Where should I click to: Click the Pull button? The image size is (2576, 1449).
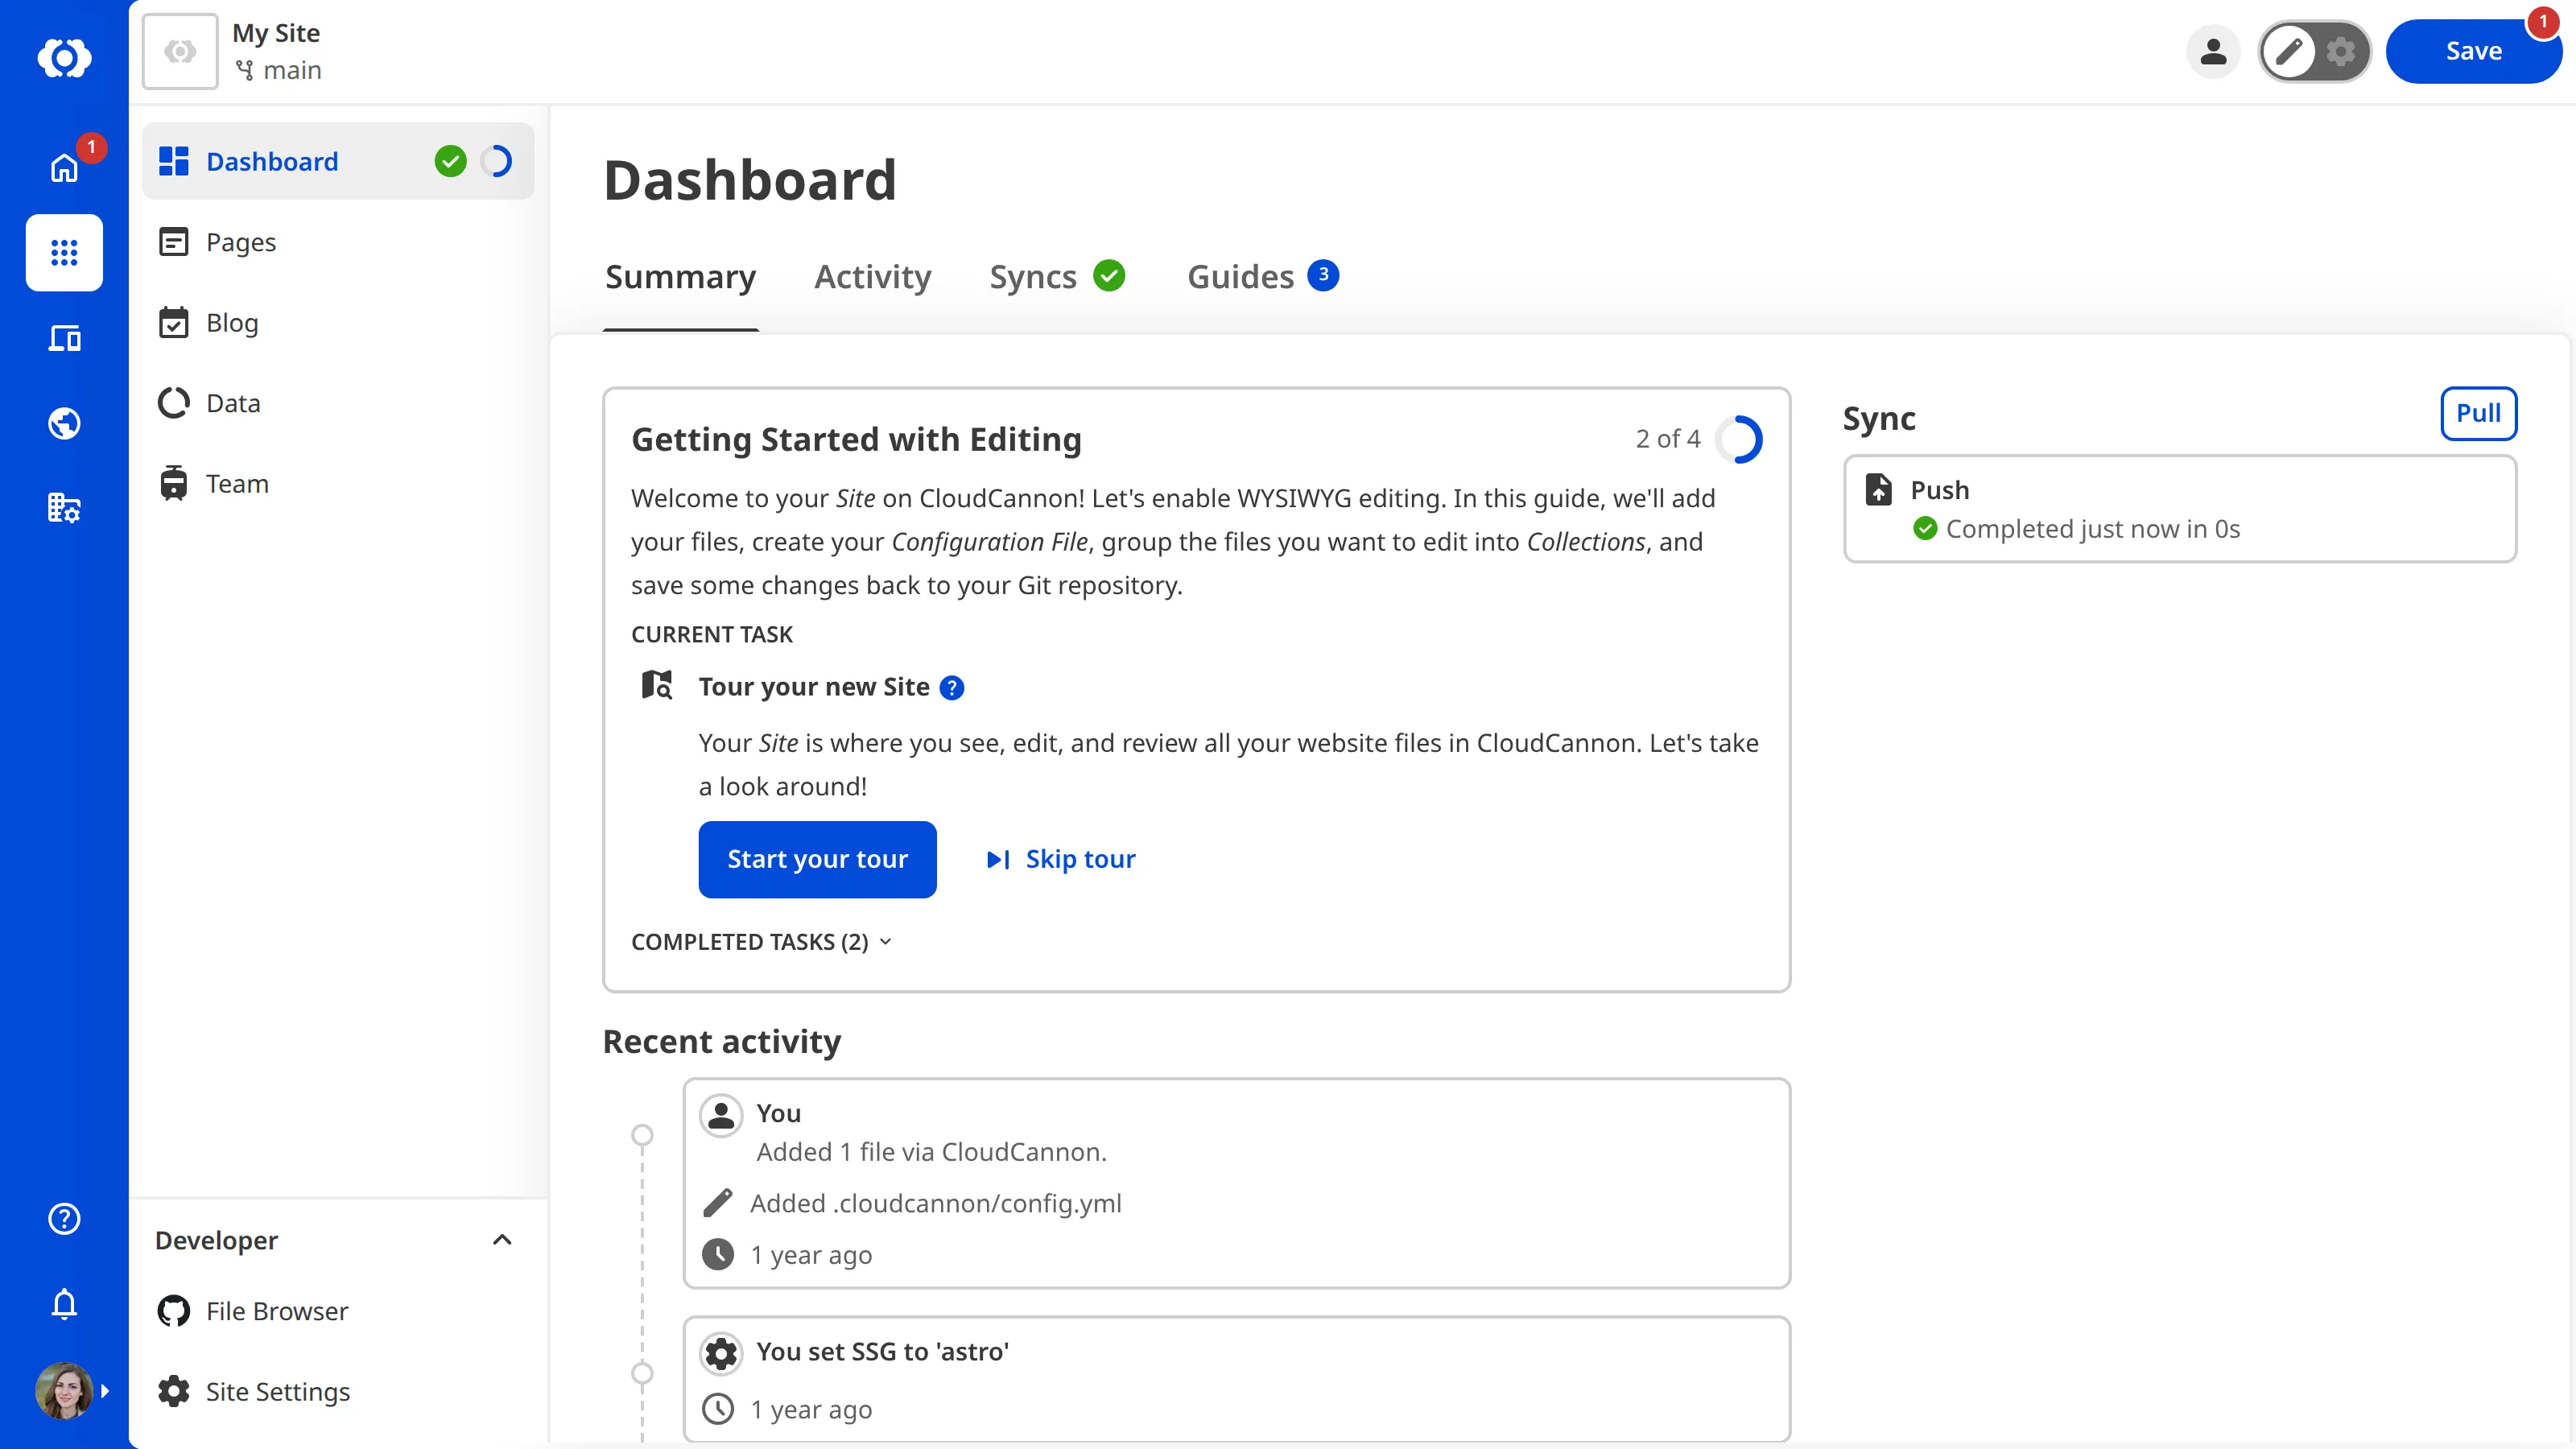click(2478, 413)
